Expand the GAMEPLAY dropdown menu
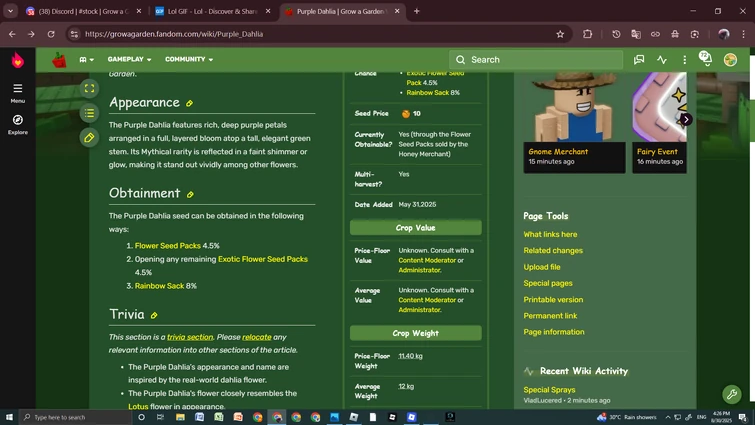The height and width of the screenshot is (425, 755). pos(130,59)
